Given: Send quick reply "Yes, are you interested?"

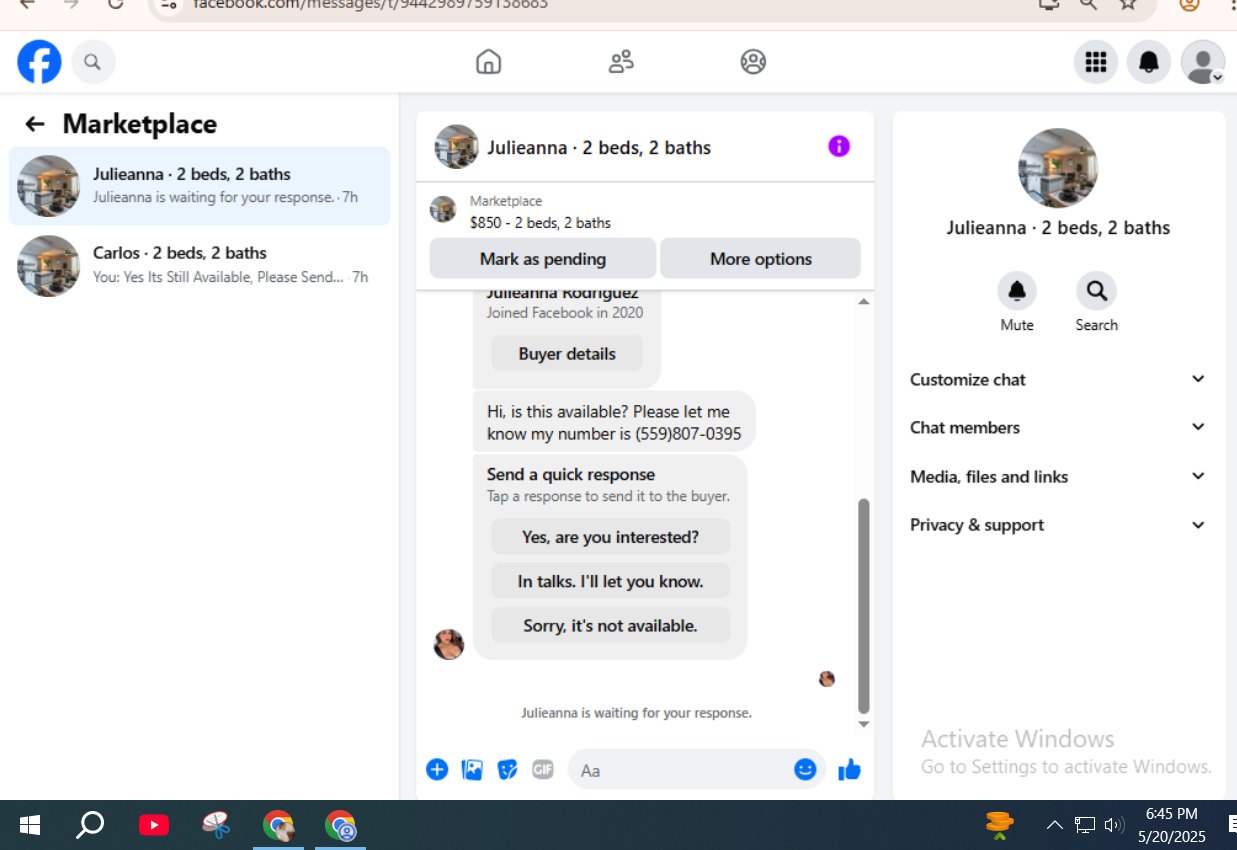Looking at the screenshot, I should (x=610, y=537).
